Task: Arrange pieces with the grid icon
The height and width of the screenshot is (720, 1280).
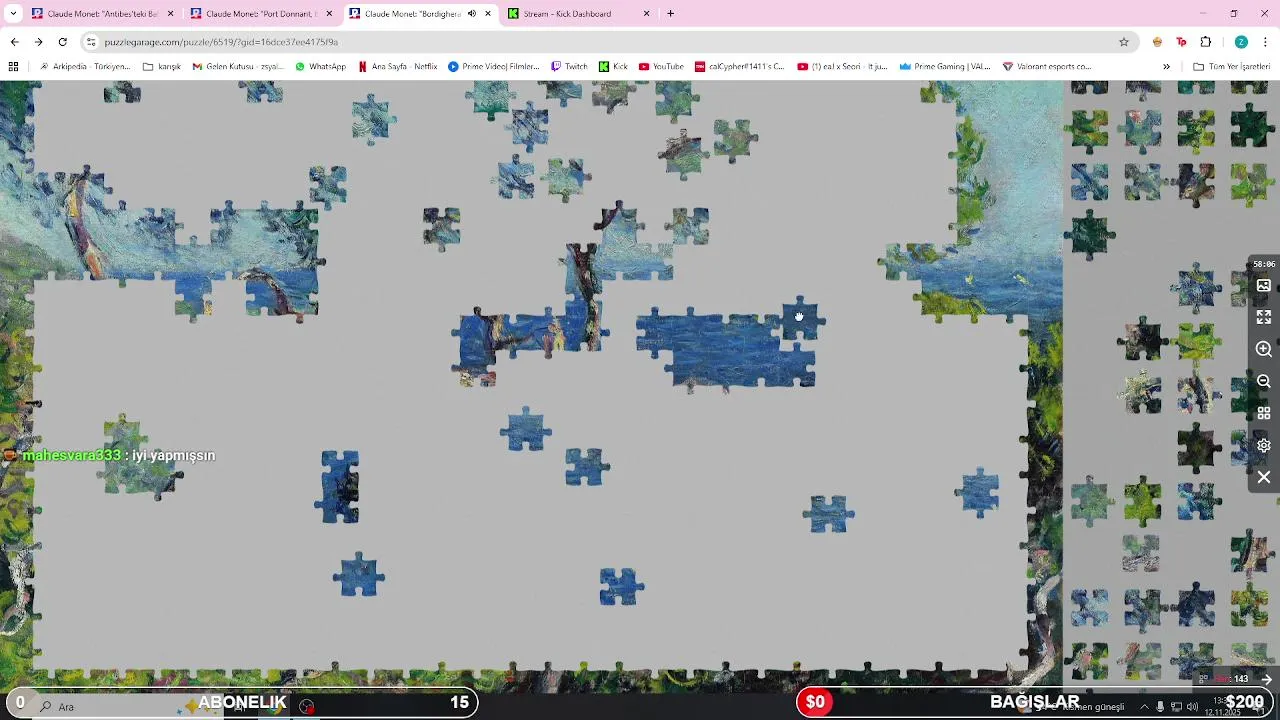Action: pos(1264,413)
